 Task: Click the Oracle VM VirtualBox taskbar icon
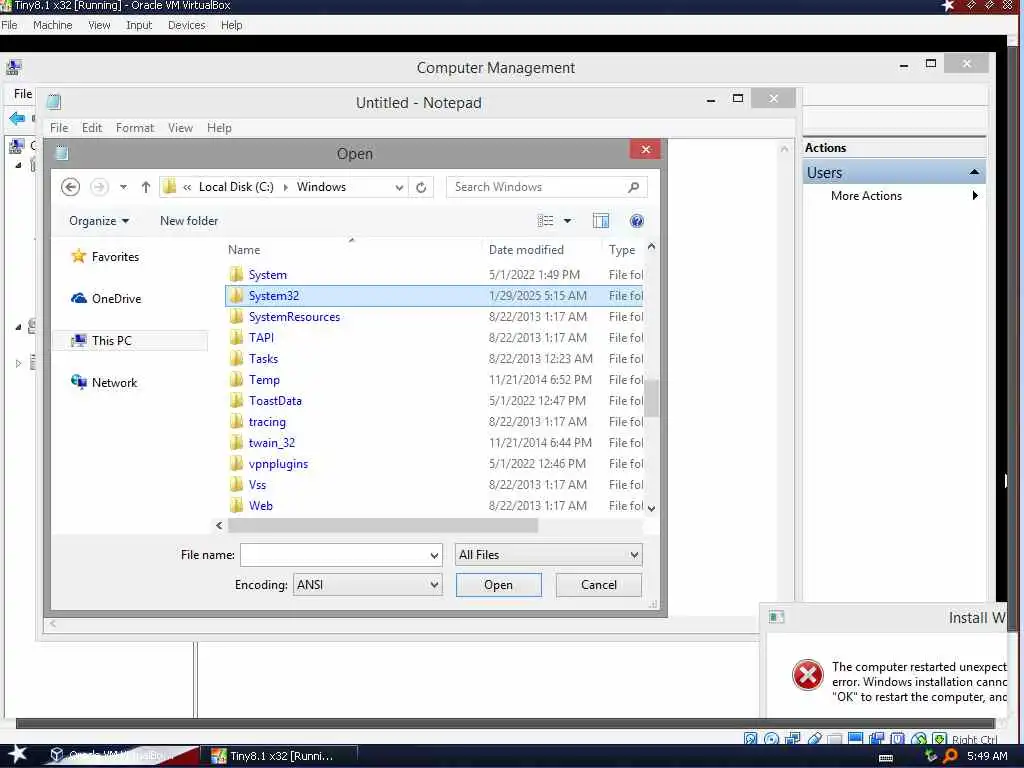pos(57,755)
